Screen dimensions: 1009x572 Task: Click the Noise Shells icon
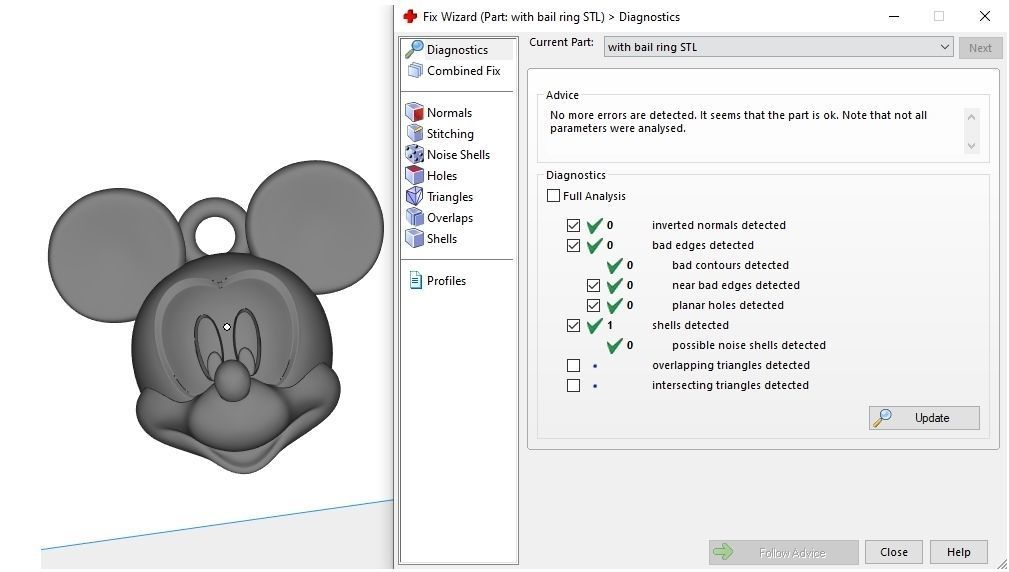click(x=414, y=154)
